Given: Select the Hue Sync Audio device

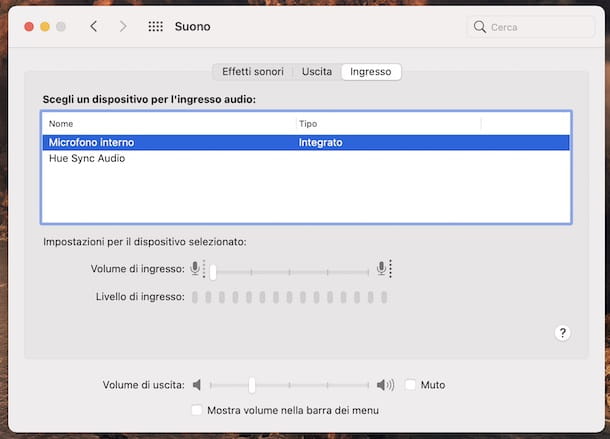Looking at the screenshot, I should click(306, 158).
